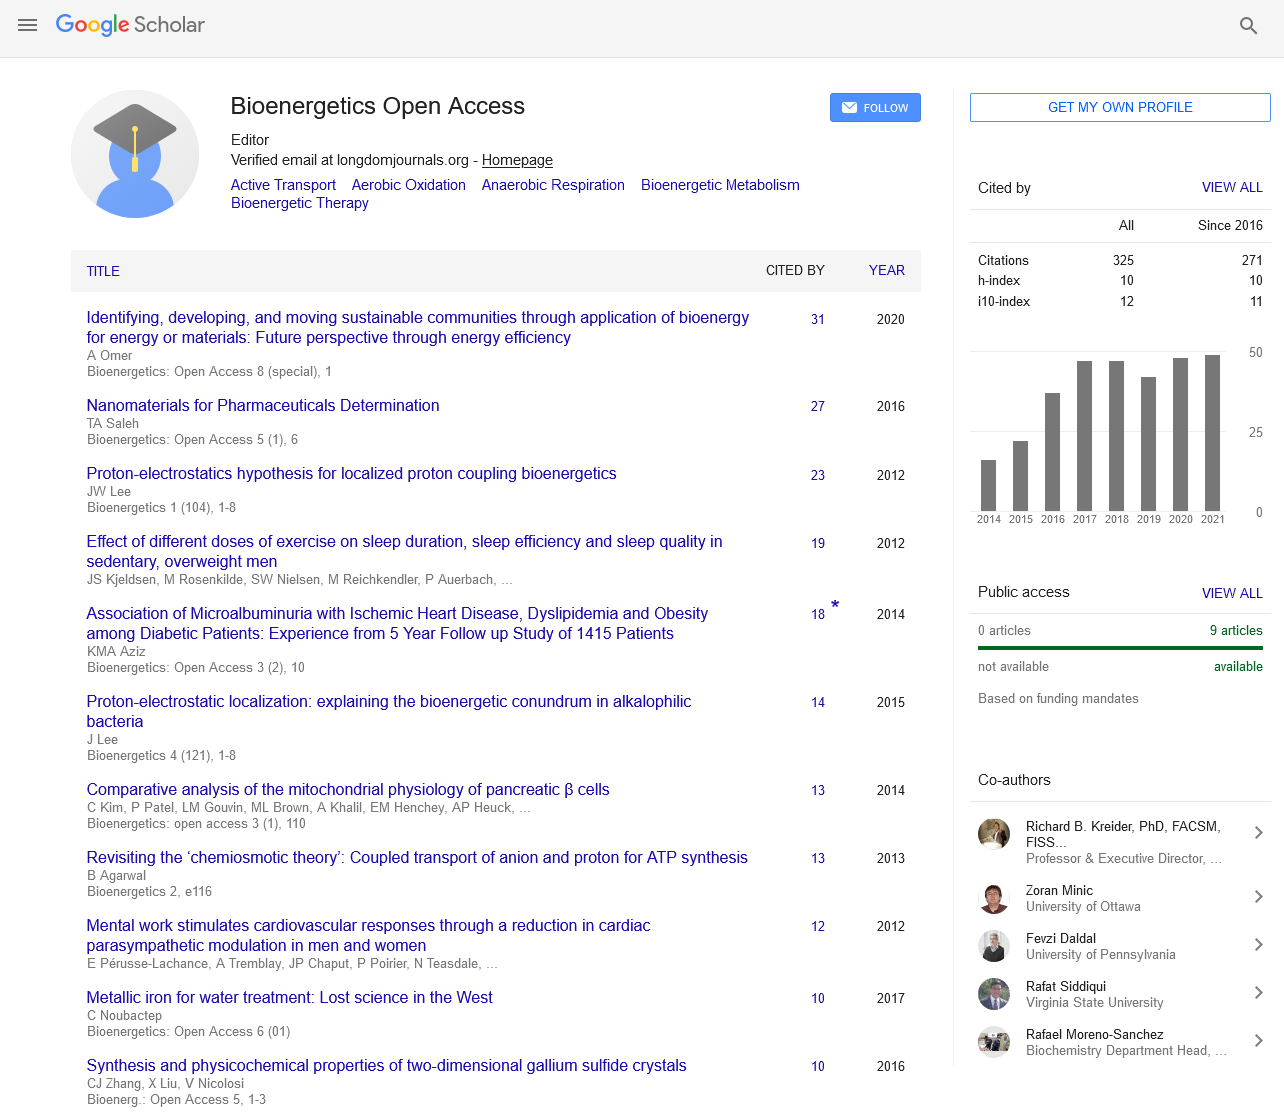Expand Richard B. Kreider co-author chevron
The height and width of the screenshot is (1120, 1284).
(1258, 833)
